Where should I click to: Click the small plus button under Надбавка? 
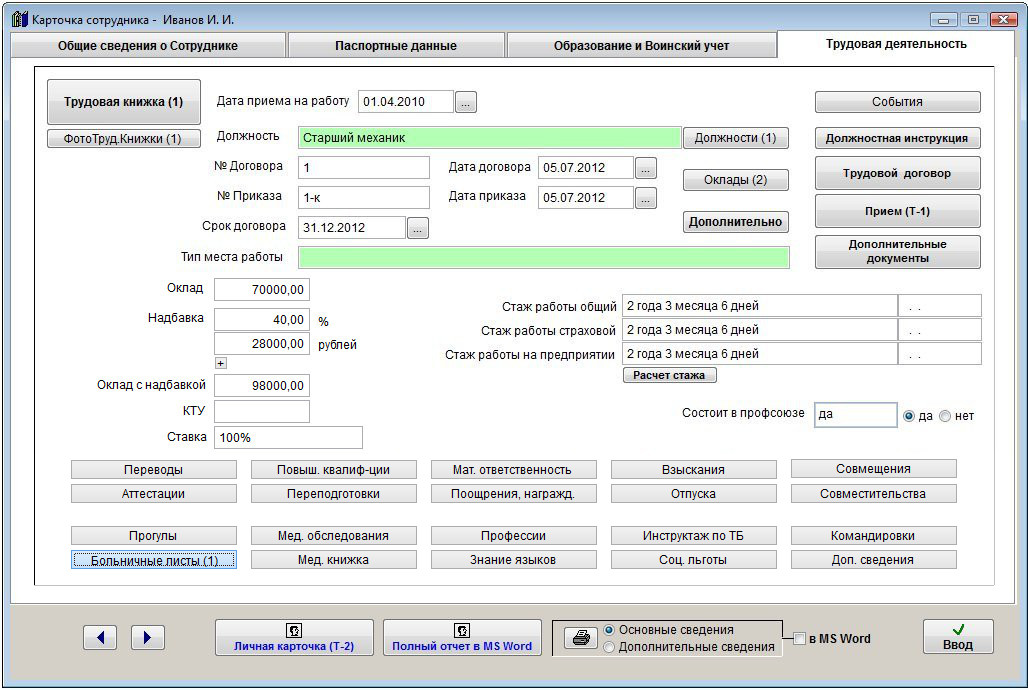(x=221, y=363)
